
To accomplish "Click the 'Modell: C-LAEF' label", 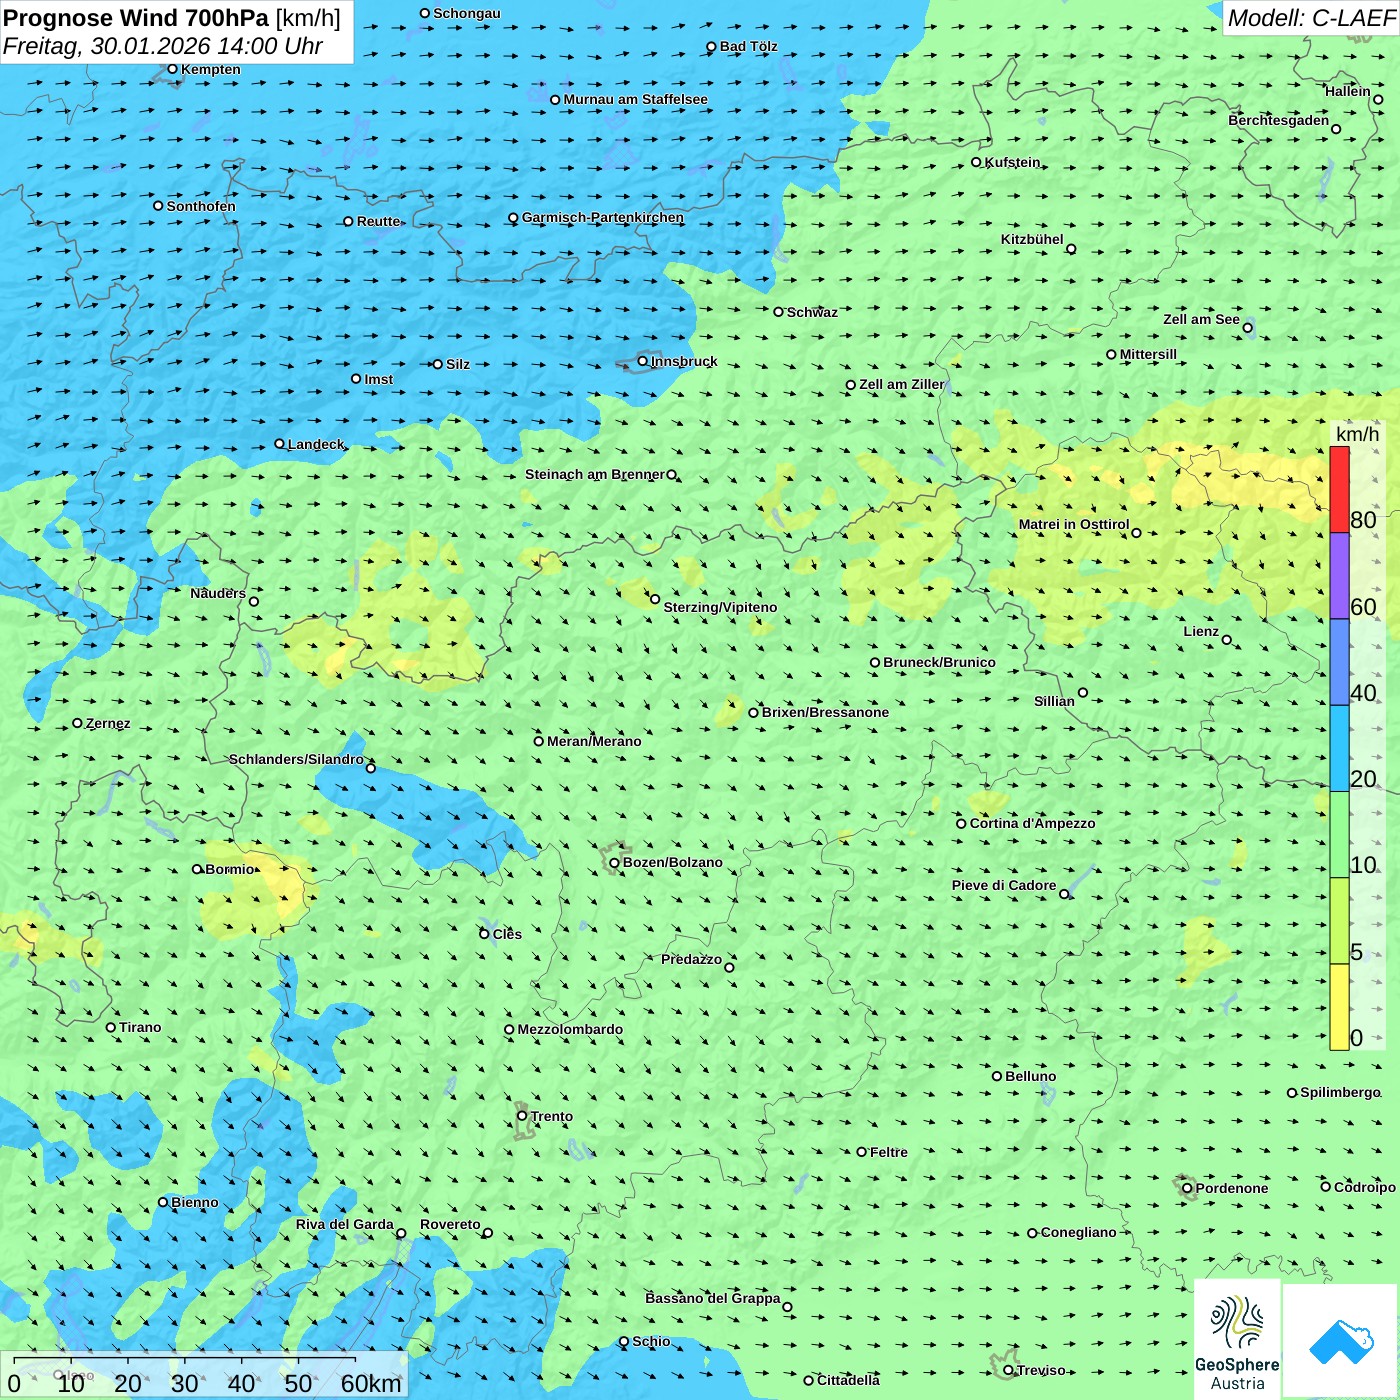I will click(x=1311, y=18).
